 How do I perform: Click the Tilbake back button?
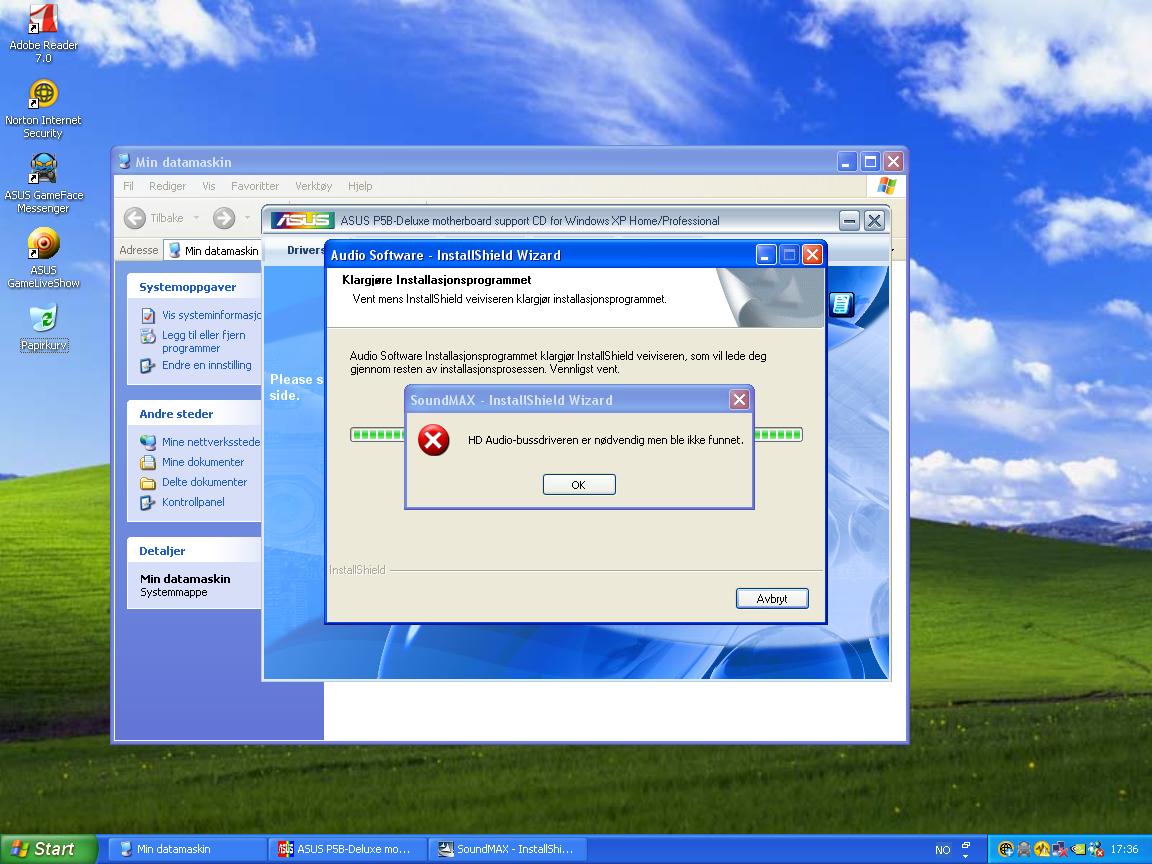pyautogui.click(x=154, y=217)
